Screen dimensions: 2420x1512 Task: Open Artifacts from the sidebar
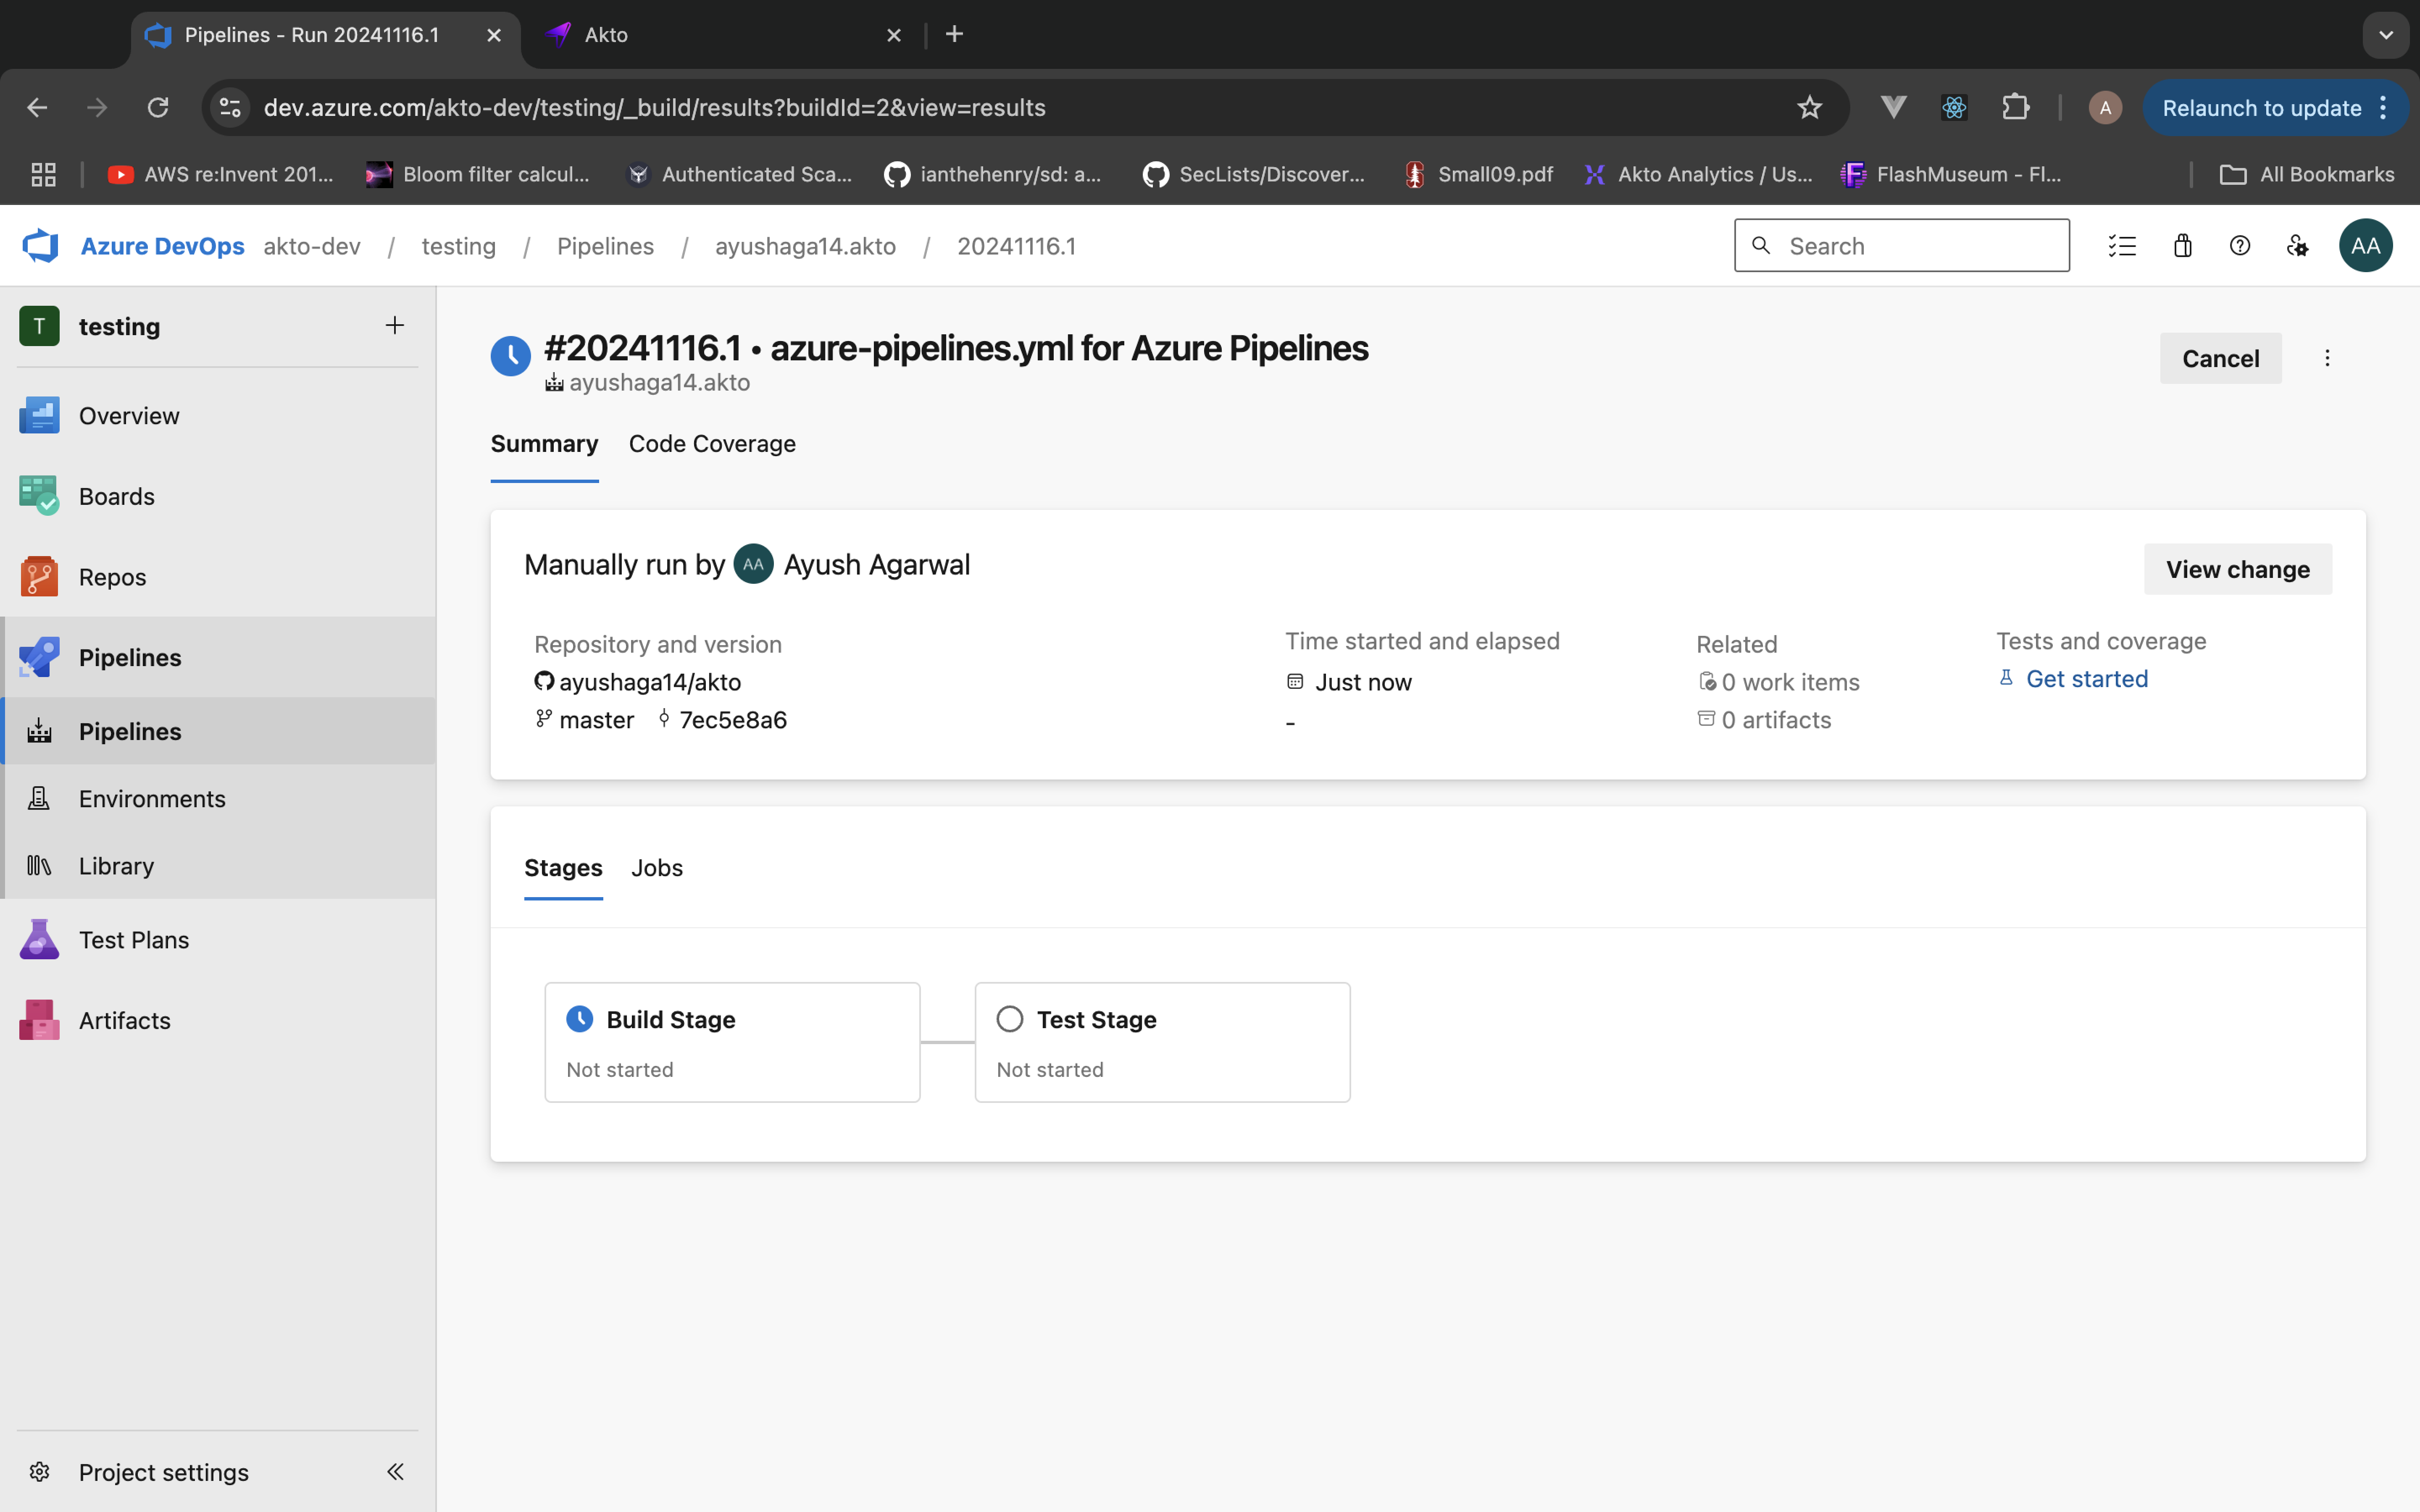coord(124,1020)
